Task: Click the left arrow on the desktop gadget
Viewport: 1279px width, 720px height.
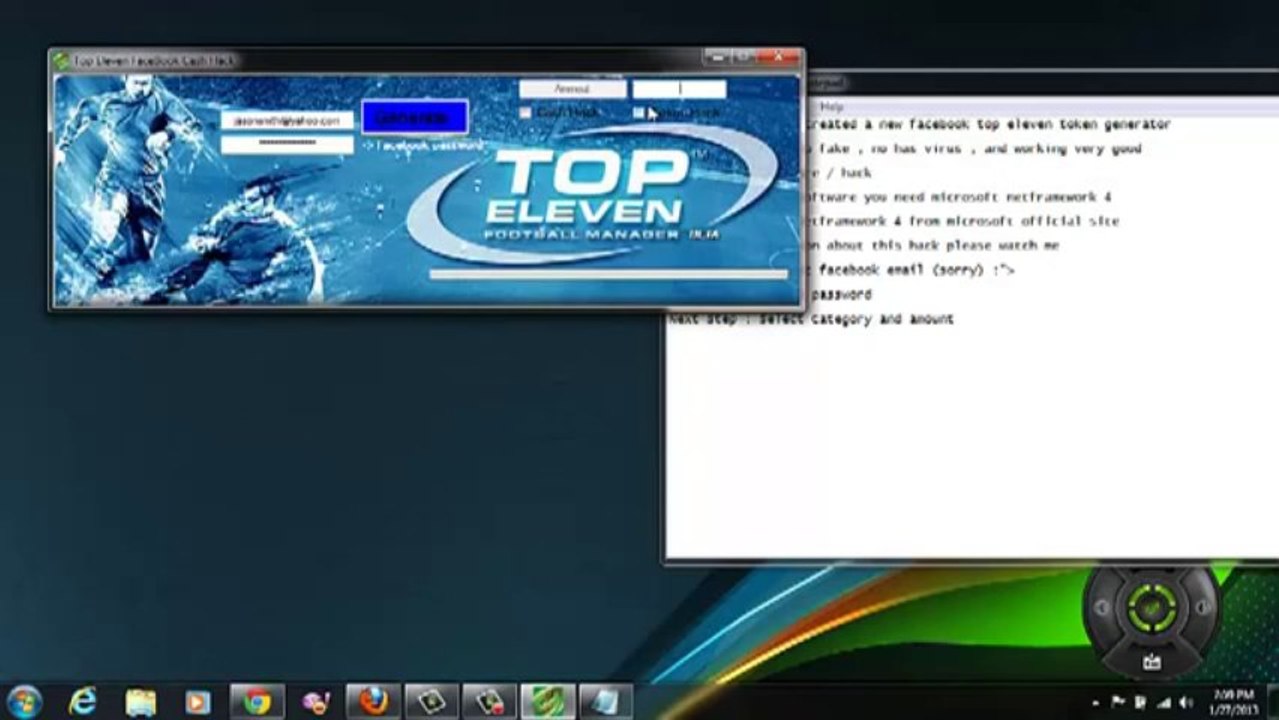Action: pos(1102,607)
